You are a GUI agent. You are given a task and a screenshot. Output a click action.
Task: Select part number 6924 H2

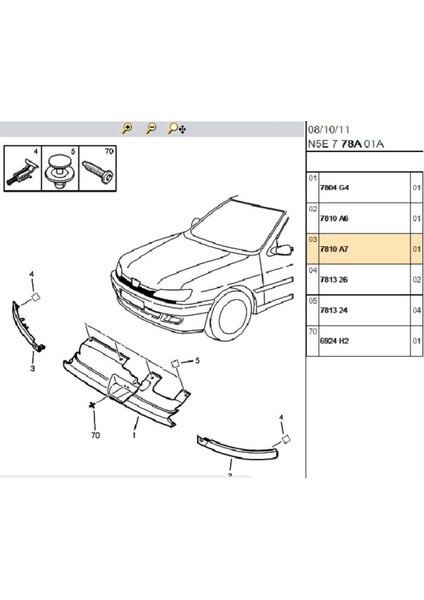334,341
